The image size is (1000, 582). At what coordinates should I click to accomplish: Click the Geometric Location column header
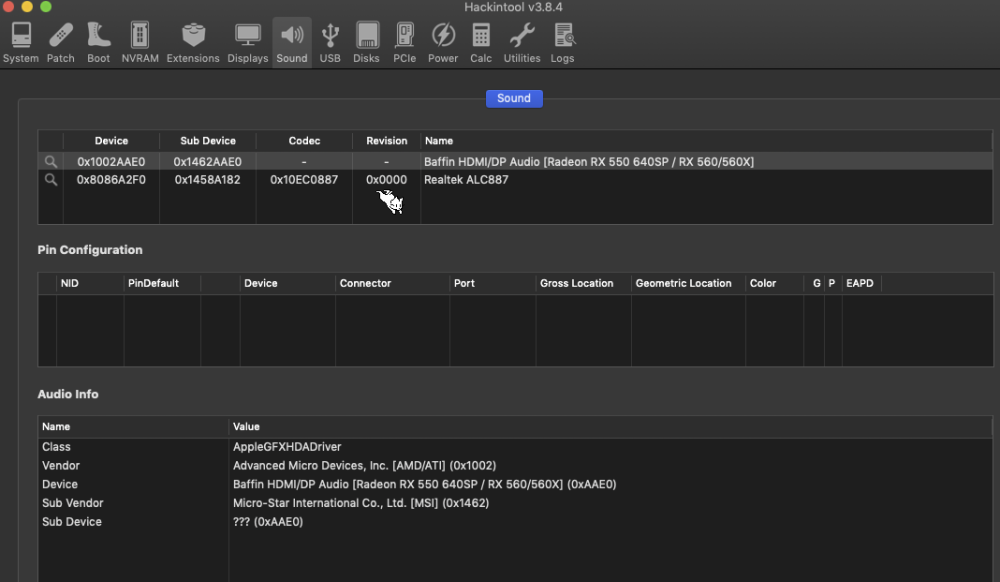(683, 283)
